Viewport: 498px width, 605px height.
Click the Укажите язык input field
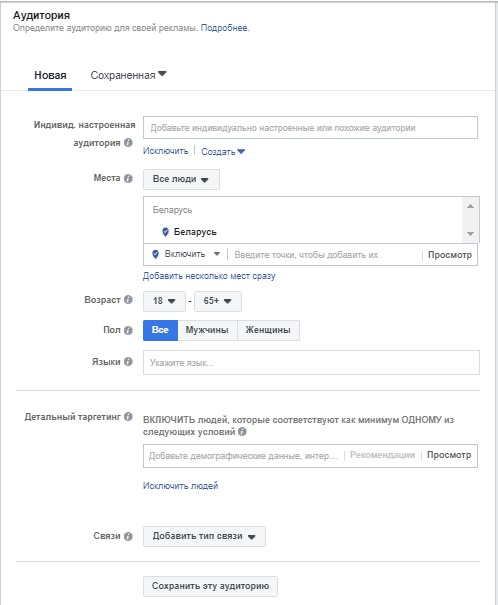[311, 363]
